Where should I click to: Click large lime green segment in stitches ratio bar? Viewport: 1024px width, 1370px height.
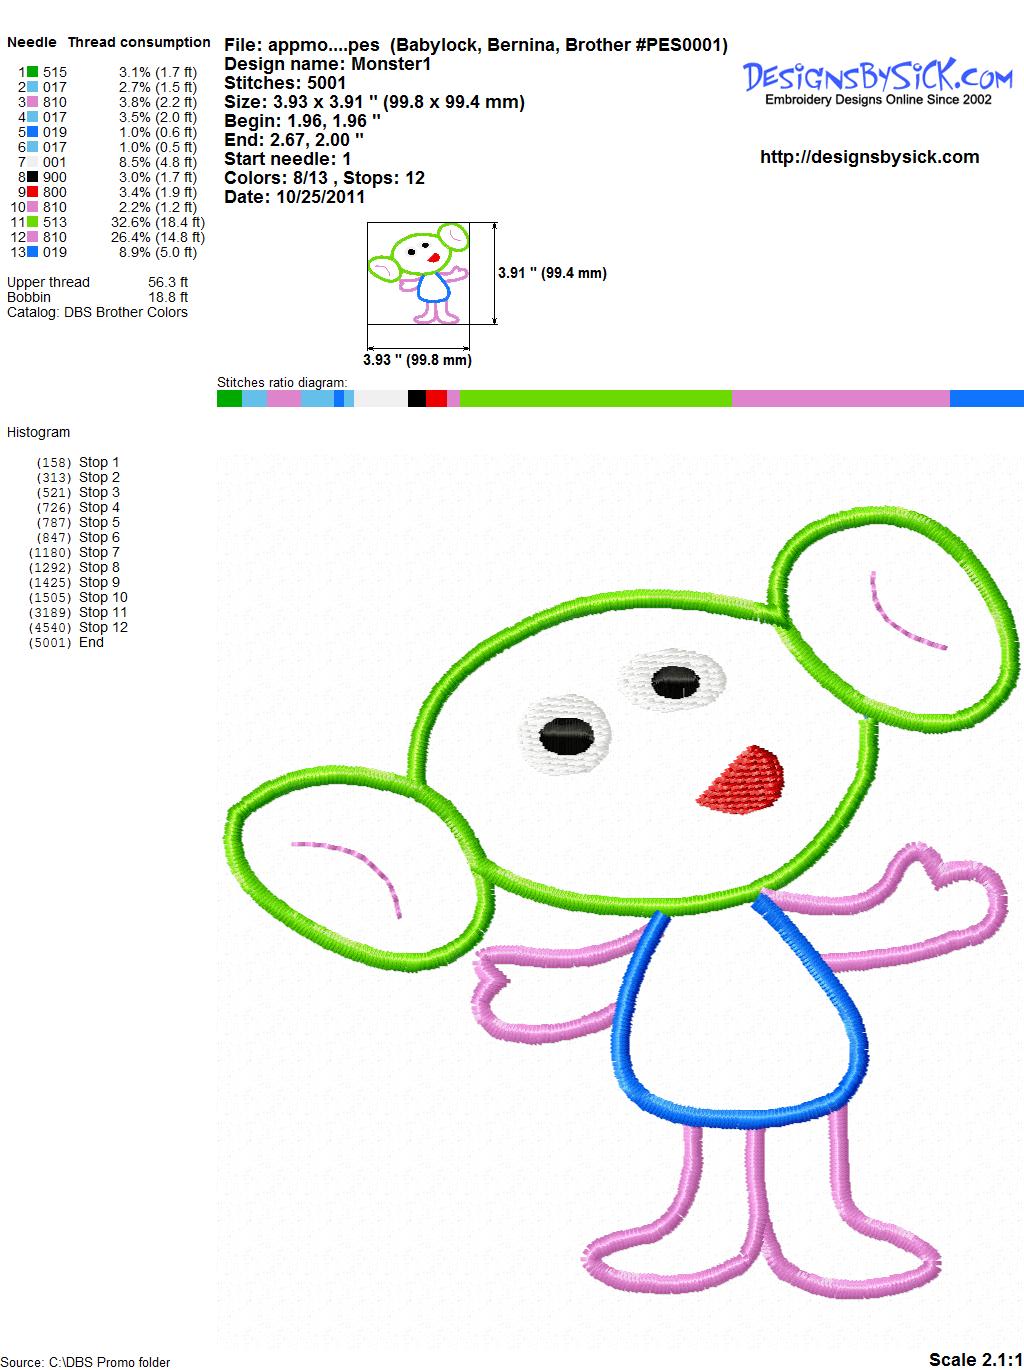[595, 399]
